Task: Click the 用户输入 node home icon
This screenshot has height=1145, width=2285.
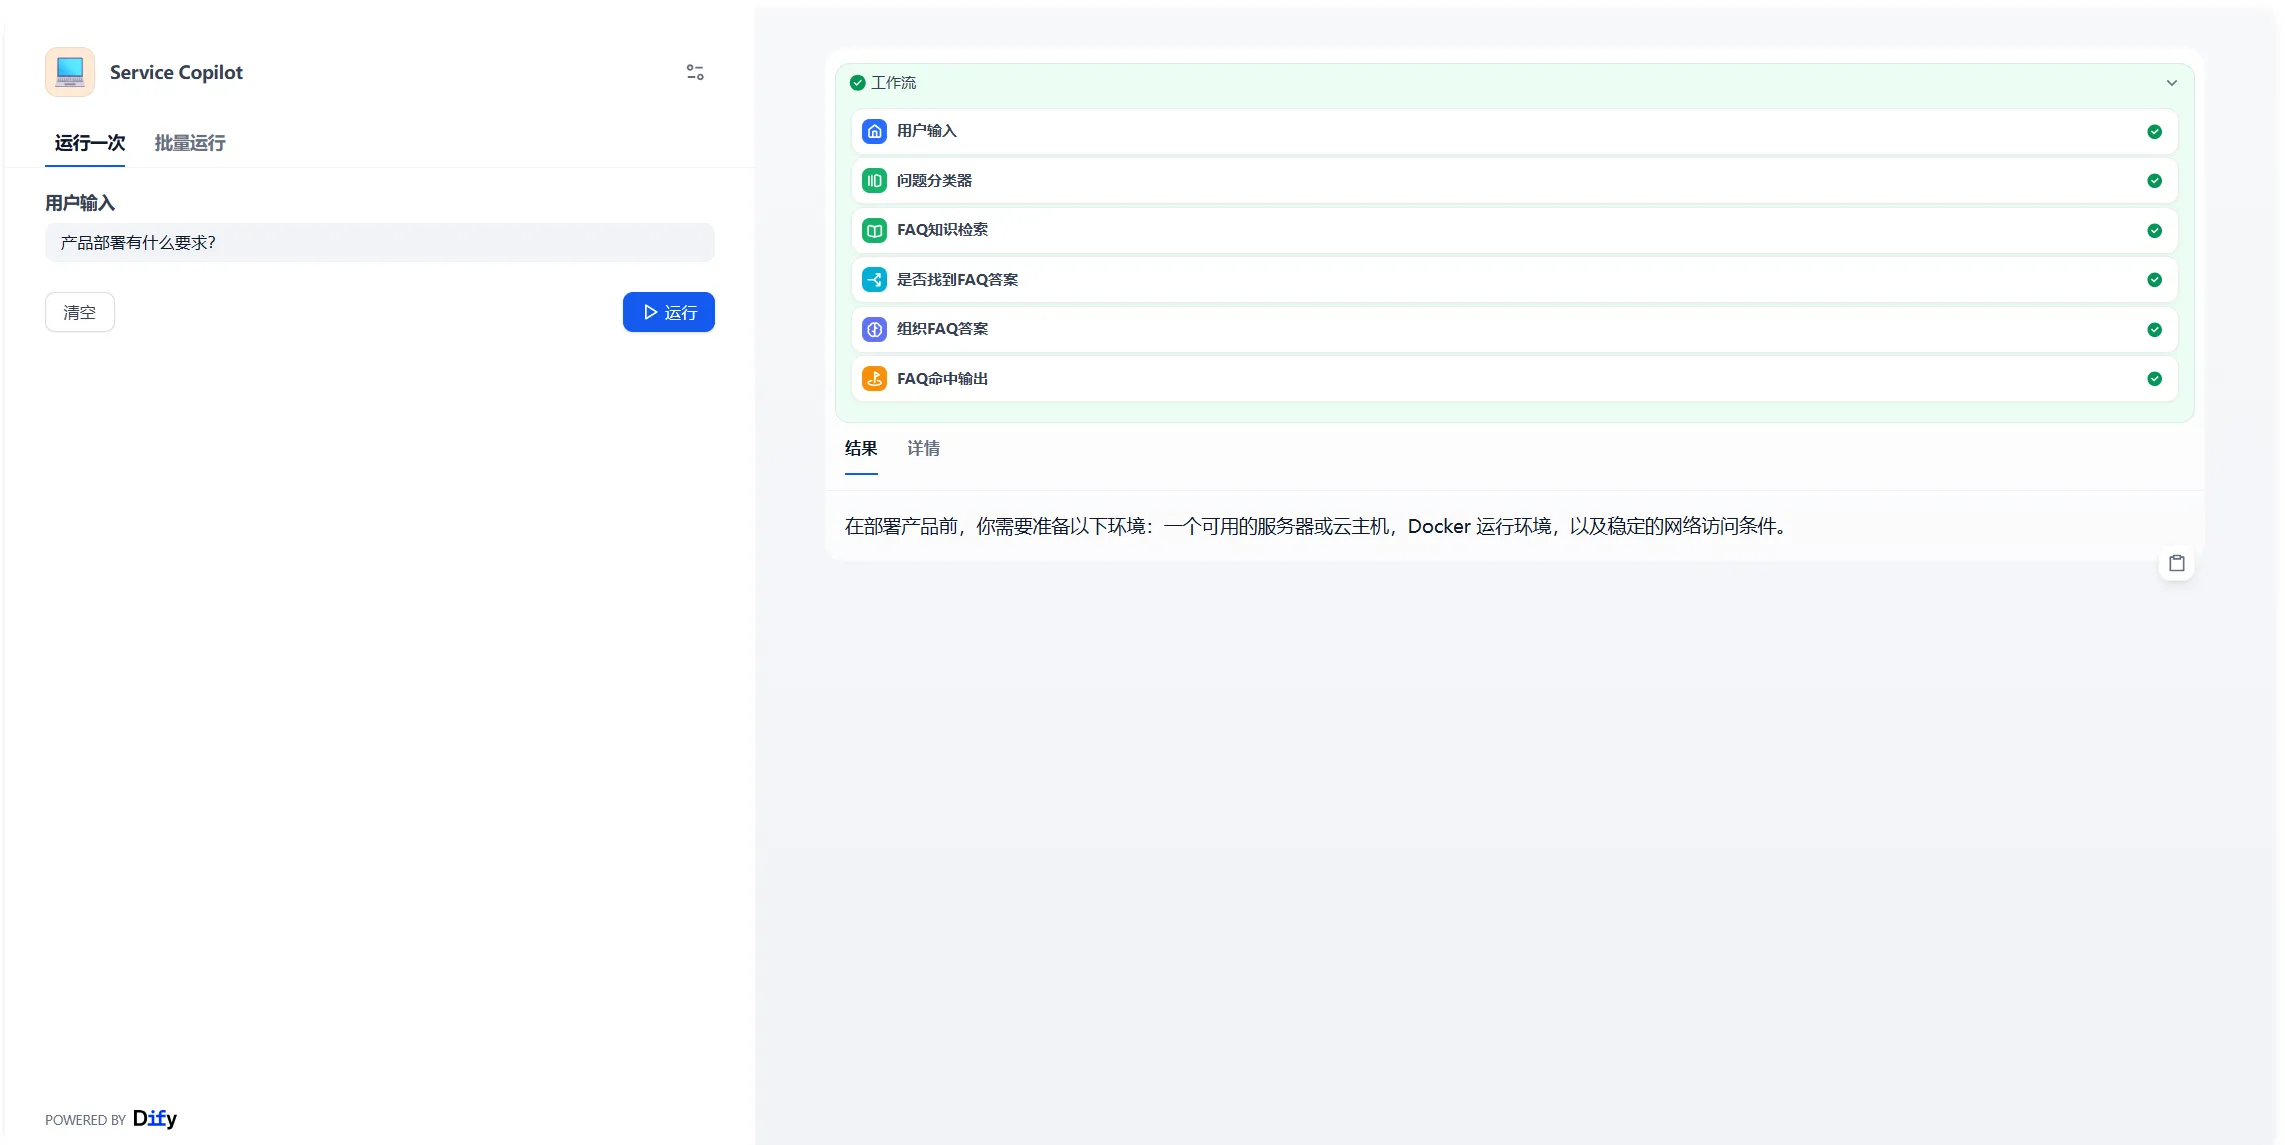Action: (x=874, y=131)
